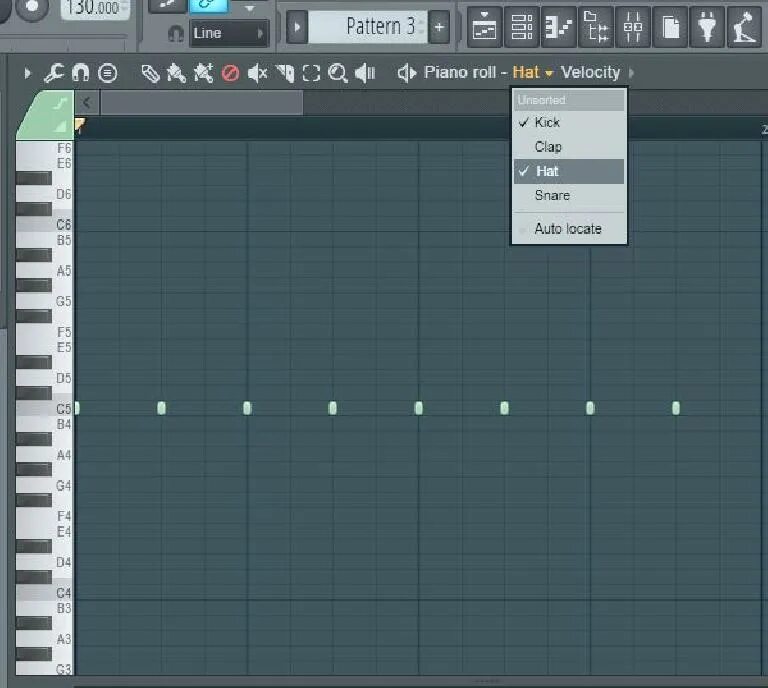Click the C5 piano key
768x688 pixels.
[44, 408]
